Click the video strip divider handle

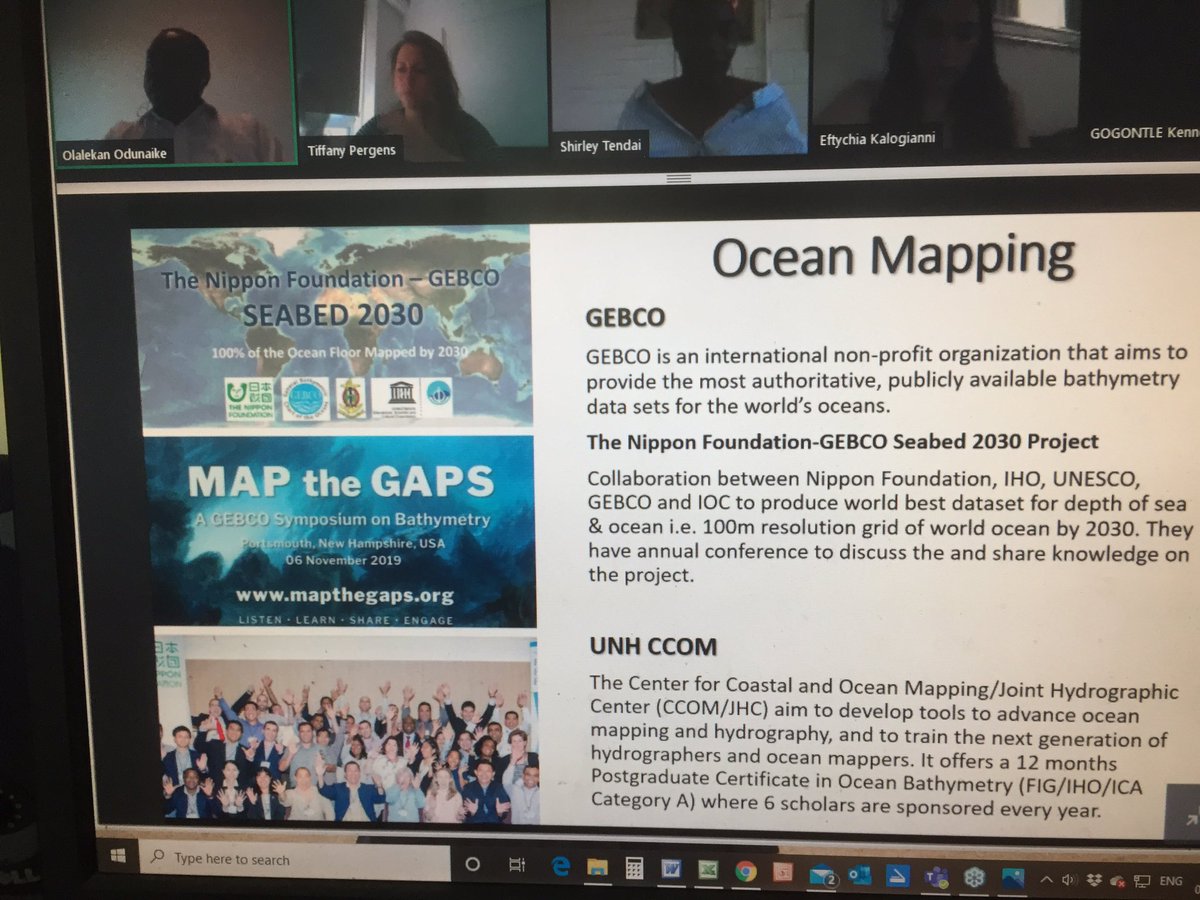(678, 178)
